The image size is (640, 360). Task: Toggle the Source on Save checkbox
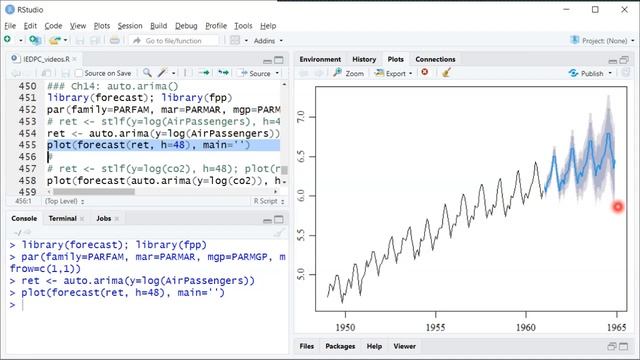click(x=79, y=73)
